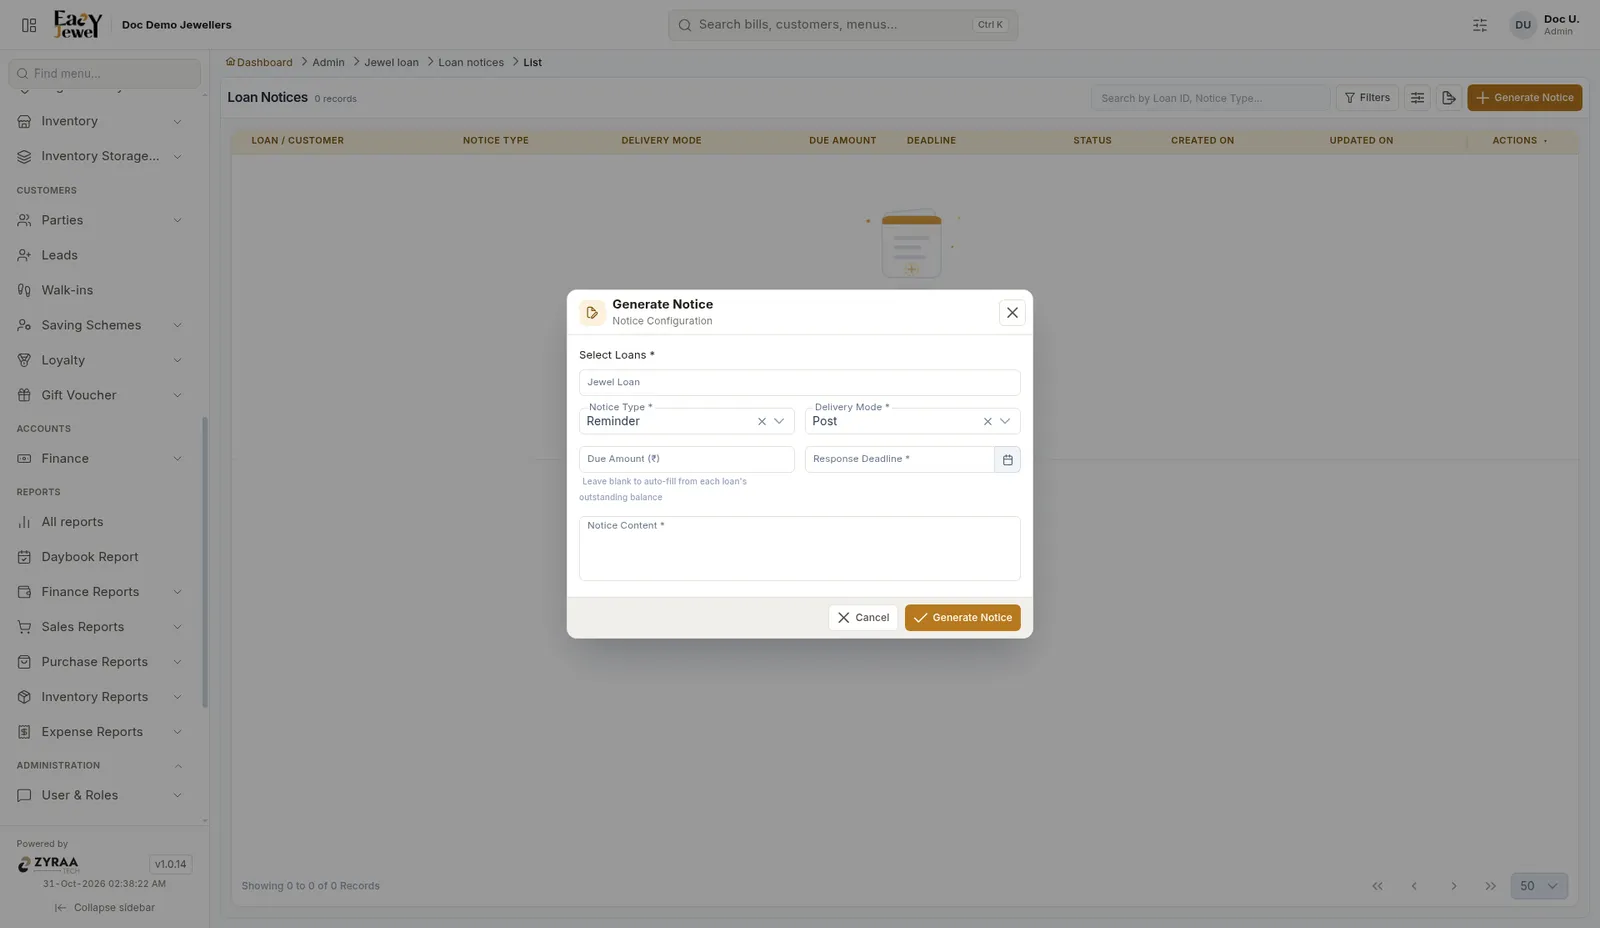Cancel the notice configuration dialog
The height and width of the screenshot is (928, 1600).
pos(863,618)
